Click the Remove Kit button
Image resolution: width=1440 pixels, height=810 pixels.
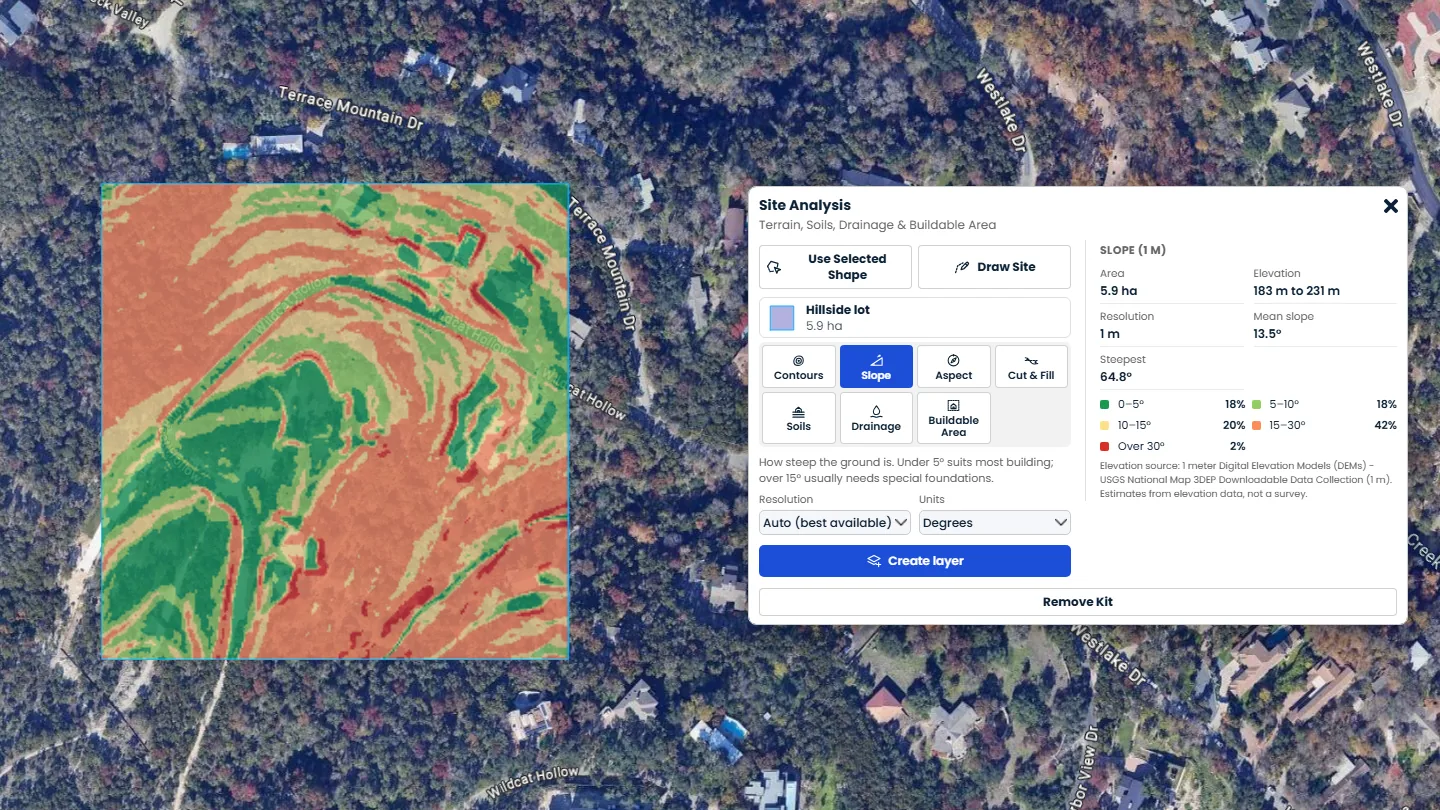point(1078,602)
